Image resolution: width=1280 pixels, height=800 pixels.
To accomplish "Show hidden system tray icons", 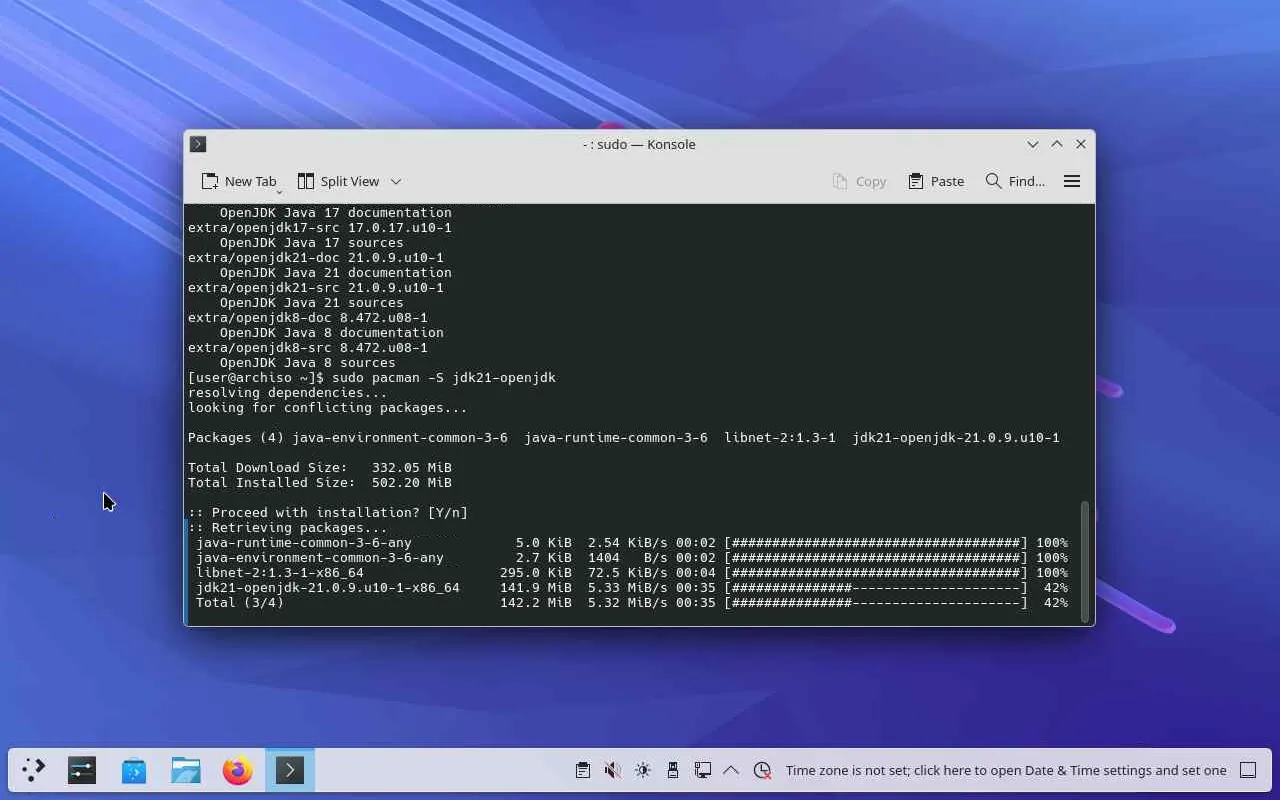I will [x=731, y=770].
